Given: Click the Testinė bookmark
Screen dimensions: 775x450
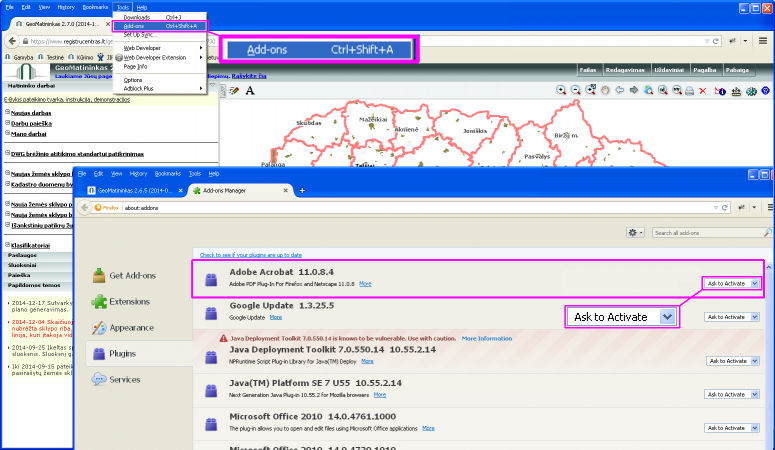Looking at the screenshot, I should click(51, 57).
